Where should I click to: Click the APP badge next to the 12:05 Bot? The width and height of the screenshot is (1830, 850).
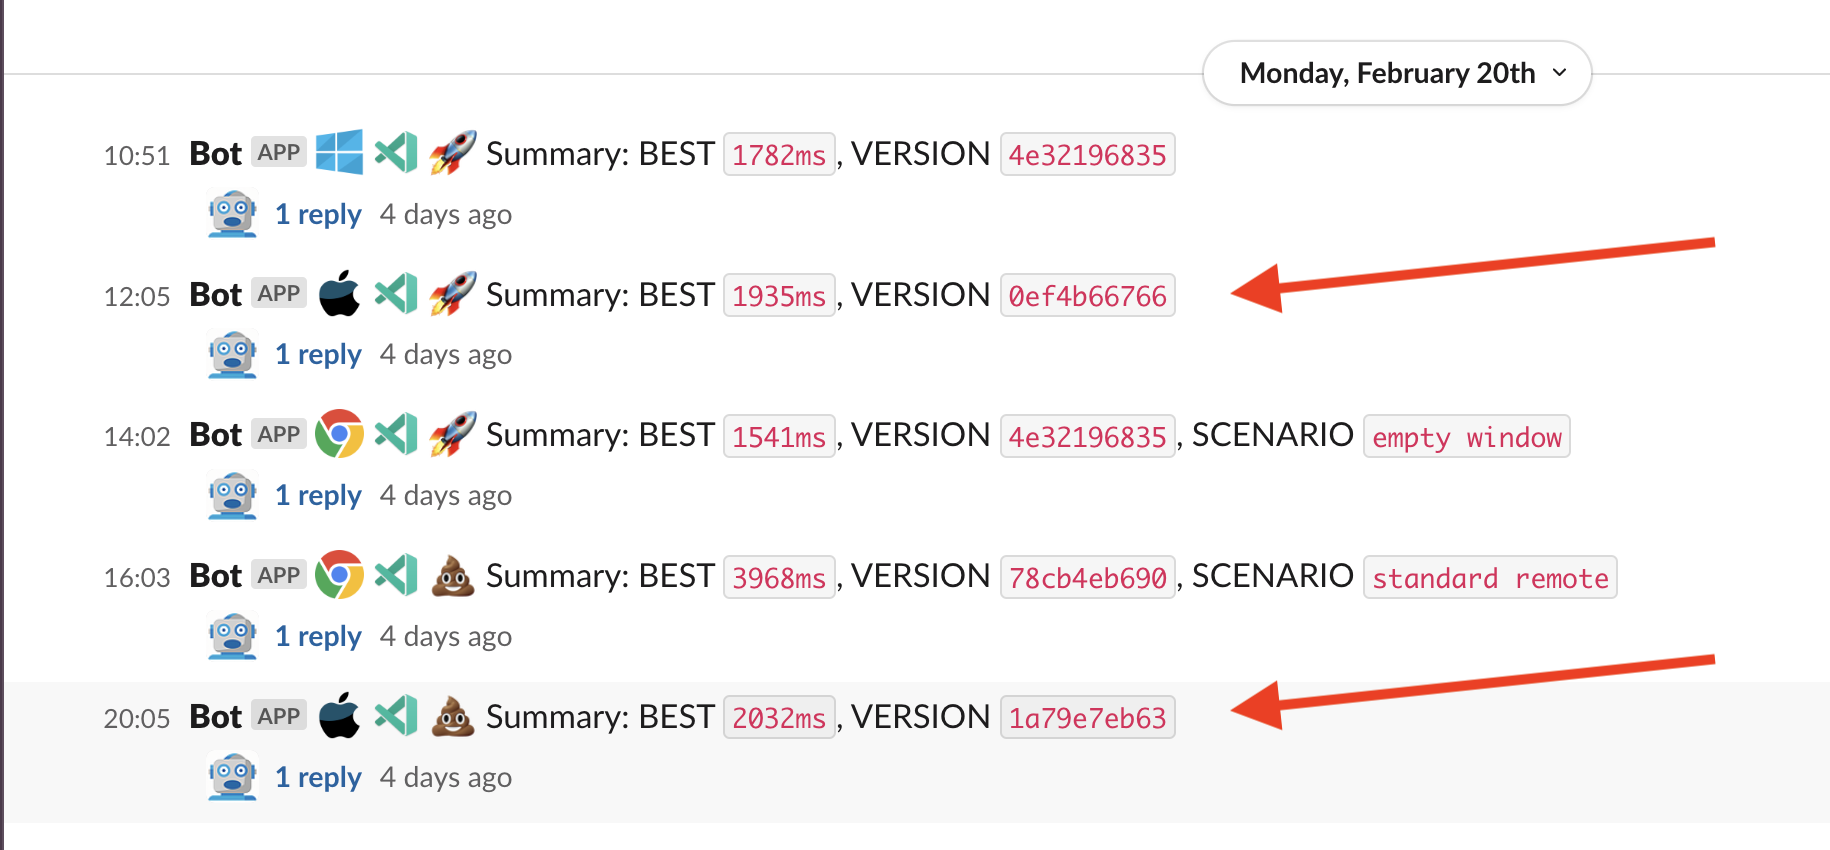279,293
